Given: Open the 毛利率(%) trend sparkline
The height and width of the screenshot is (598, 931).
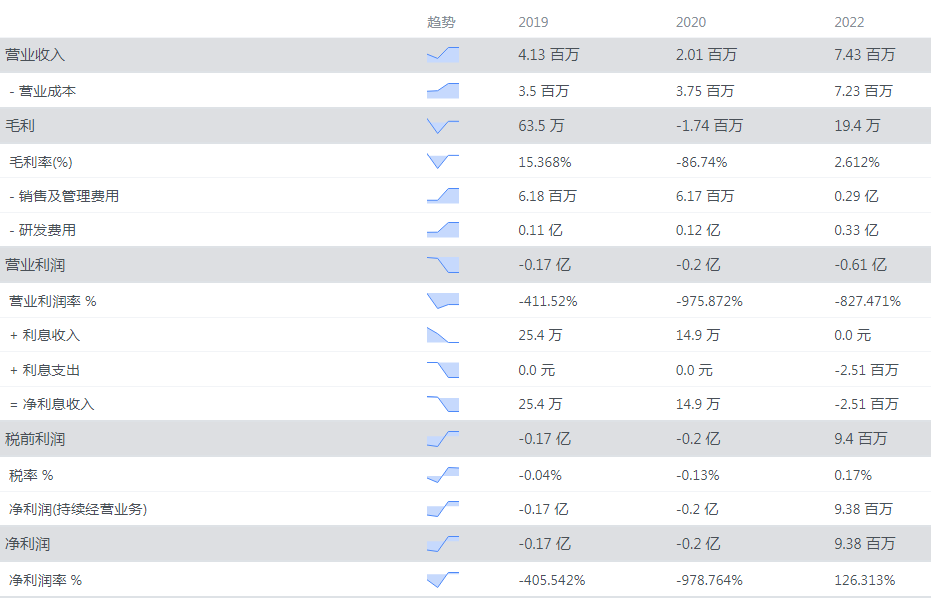Looking at the screenshot, I should tap(442, 161).
